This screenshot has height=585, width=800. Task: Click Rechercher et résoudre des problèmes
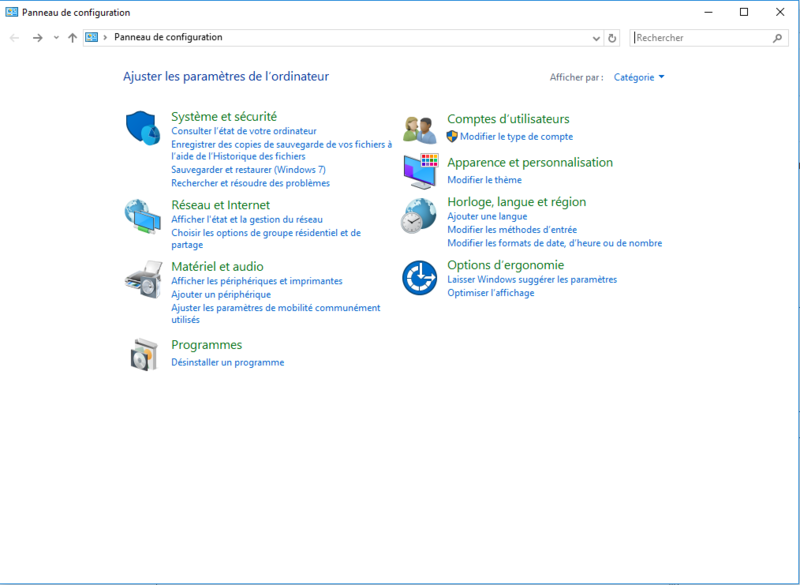251,183
